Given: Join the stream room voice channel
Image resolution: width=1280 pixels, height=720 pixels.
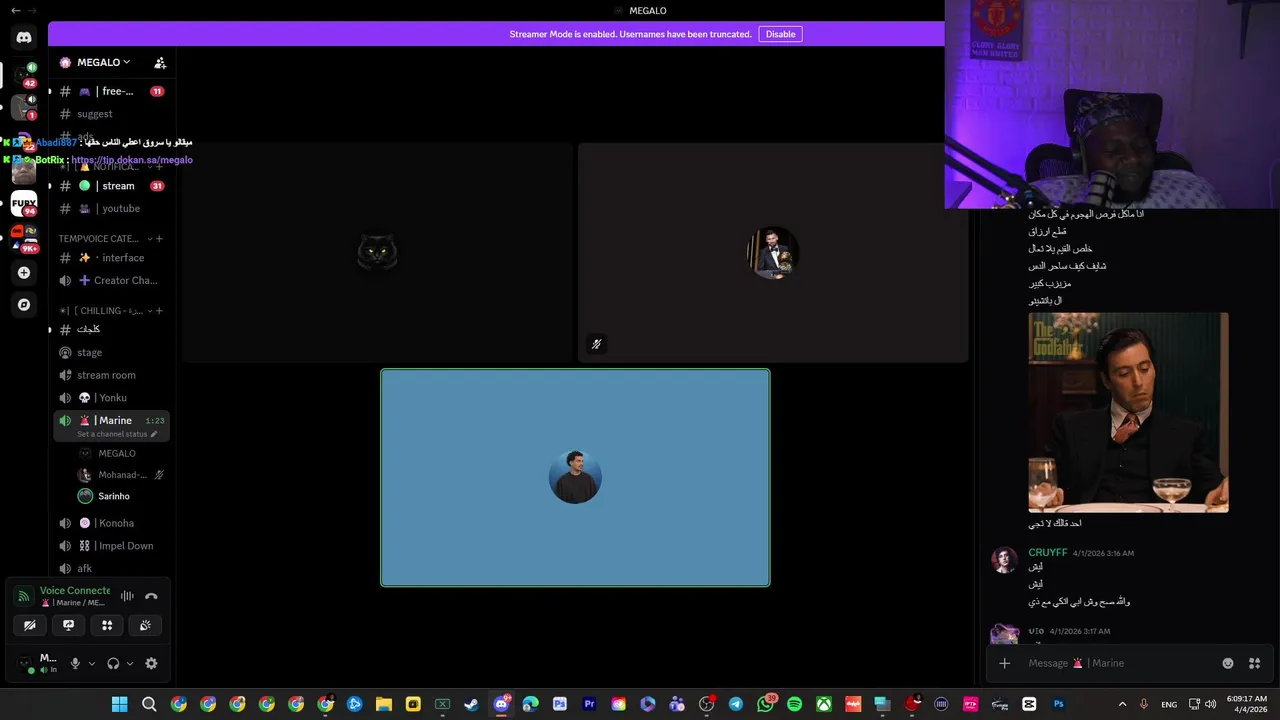Looking at the screenshot, I should (111, 375).
